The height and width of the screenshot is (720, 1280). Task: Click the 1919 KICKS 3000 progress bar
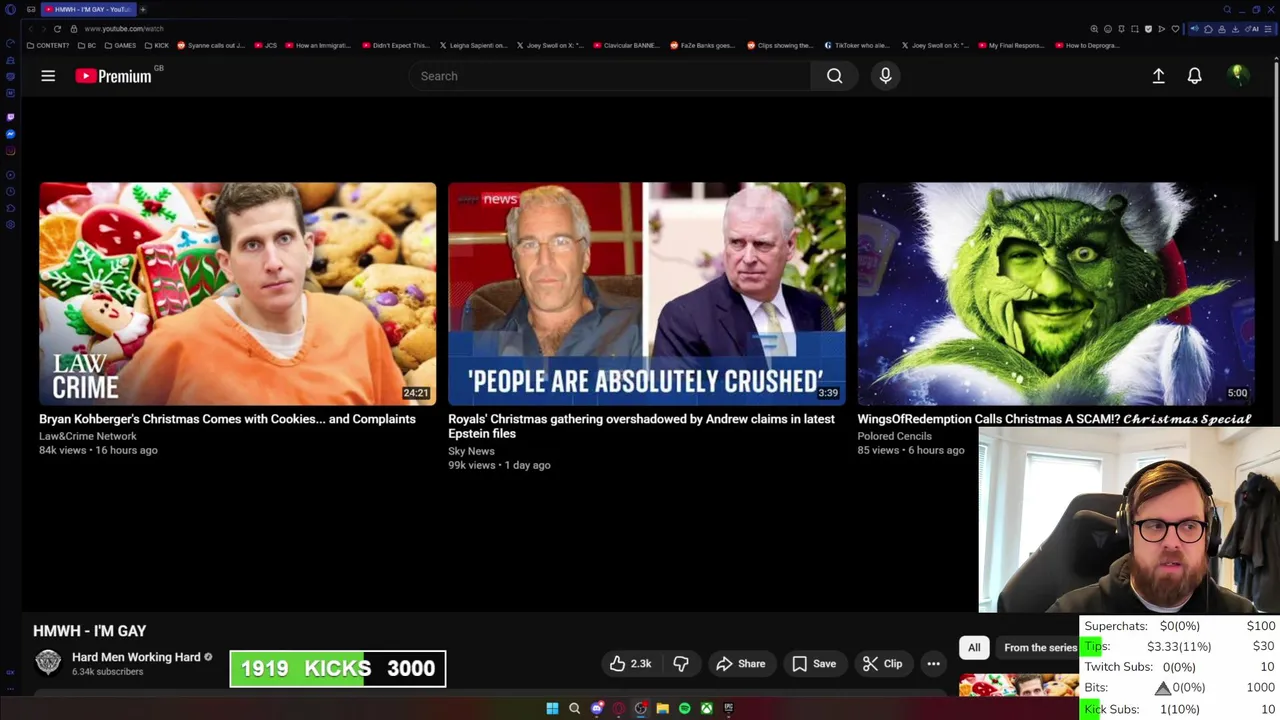pos(338,669)
